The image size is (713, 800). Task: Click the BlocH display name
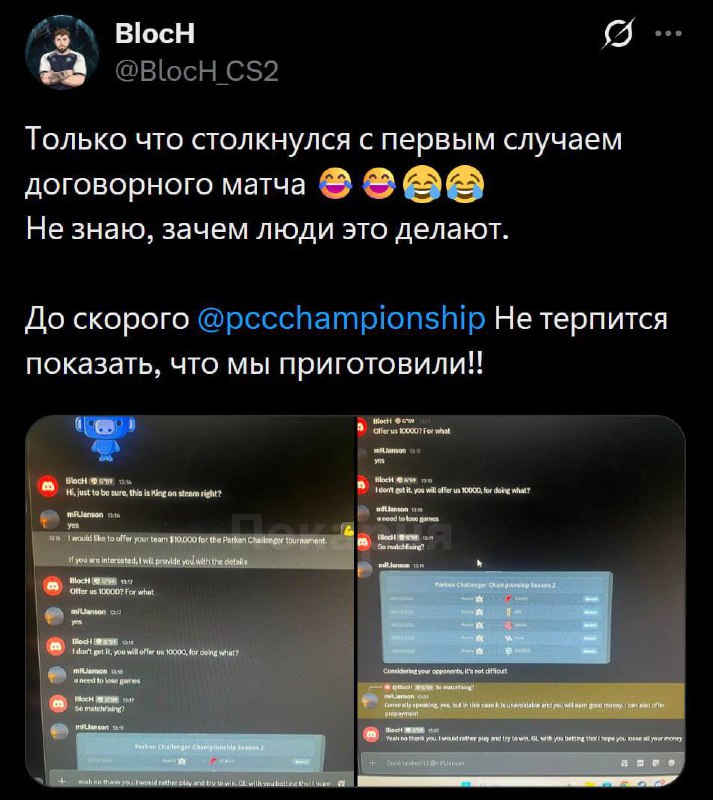(155, 33)
